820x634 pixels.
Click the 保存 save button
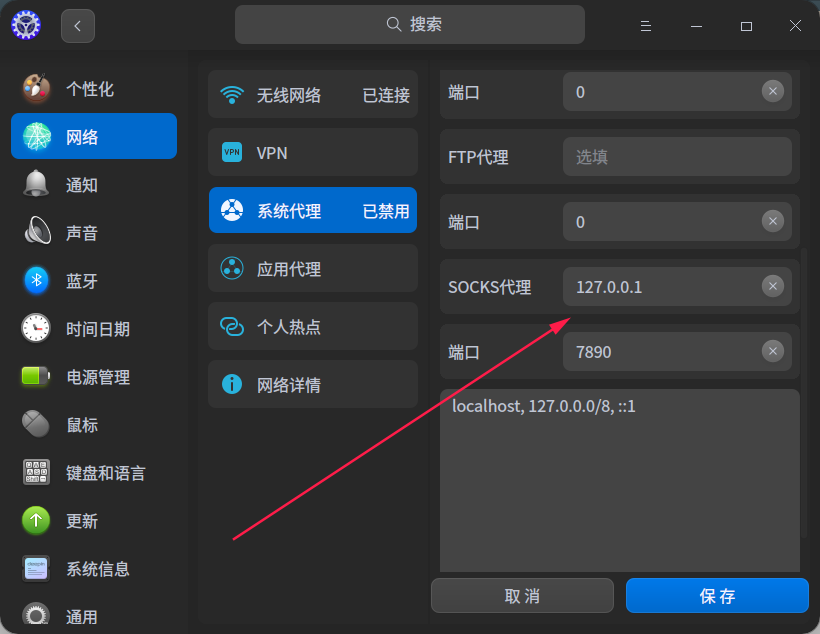pyautogui.click(x=717, y=595)
